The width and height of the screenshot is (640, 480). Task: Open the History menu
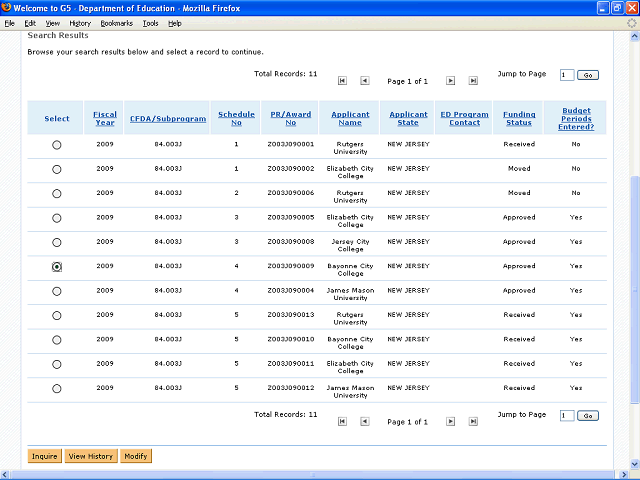79,23
